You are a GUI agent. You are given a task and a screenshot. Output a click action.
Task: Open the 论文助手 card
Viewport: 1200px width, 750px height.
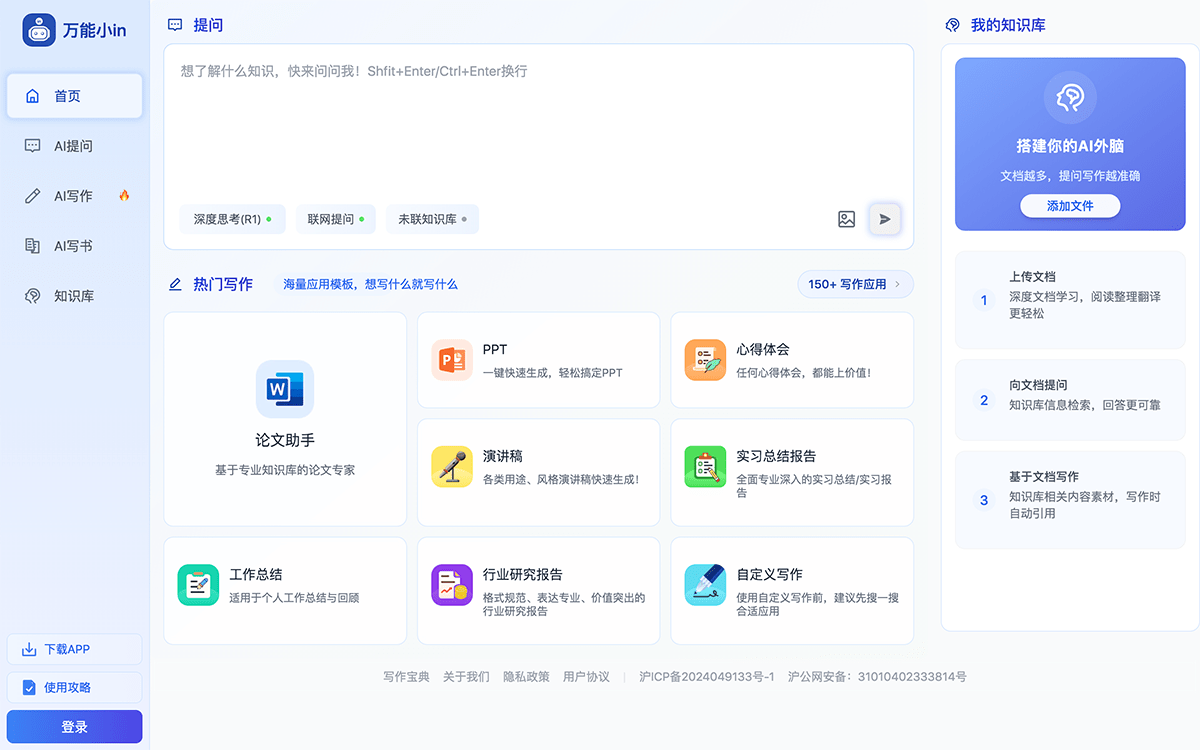(x=285, y=419)
